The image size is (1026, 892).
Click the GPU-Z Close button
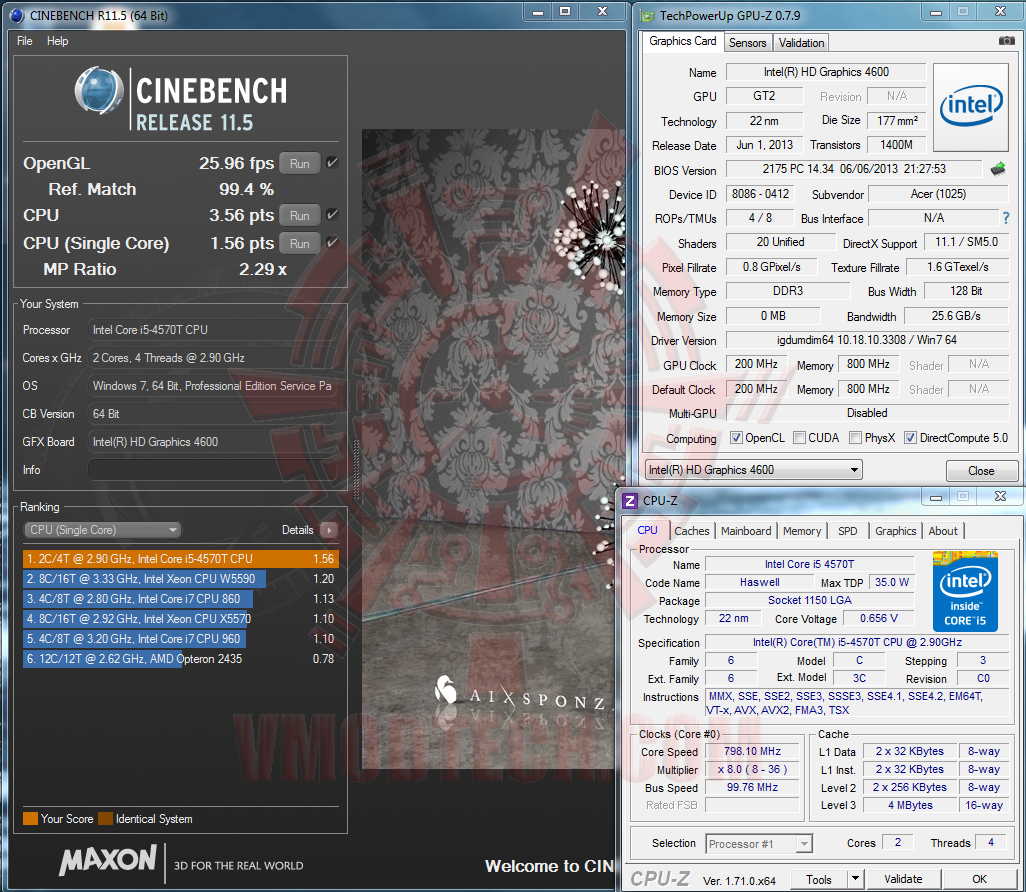[x=981, y=471]
